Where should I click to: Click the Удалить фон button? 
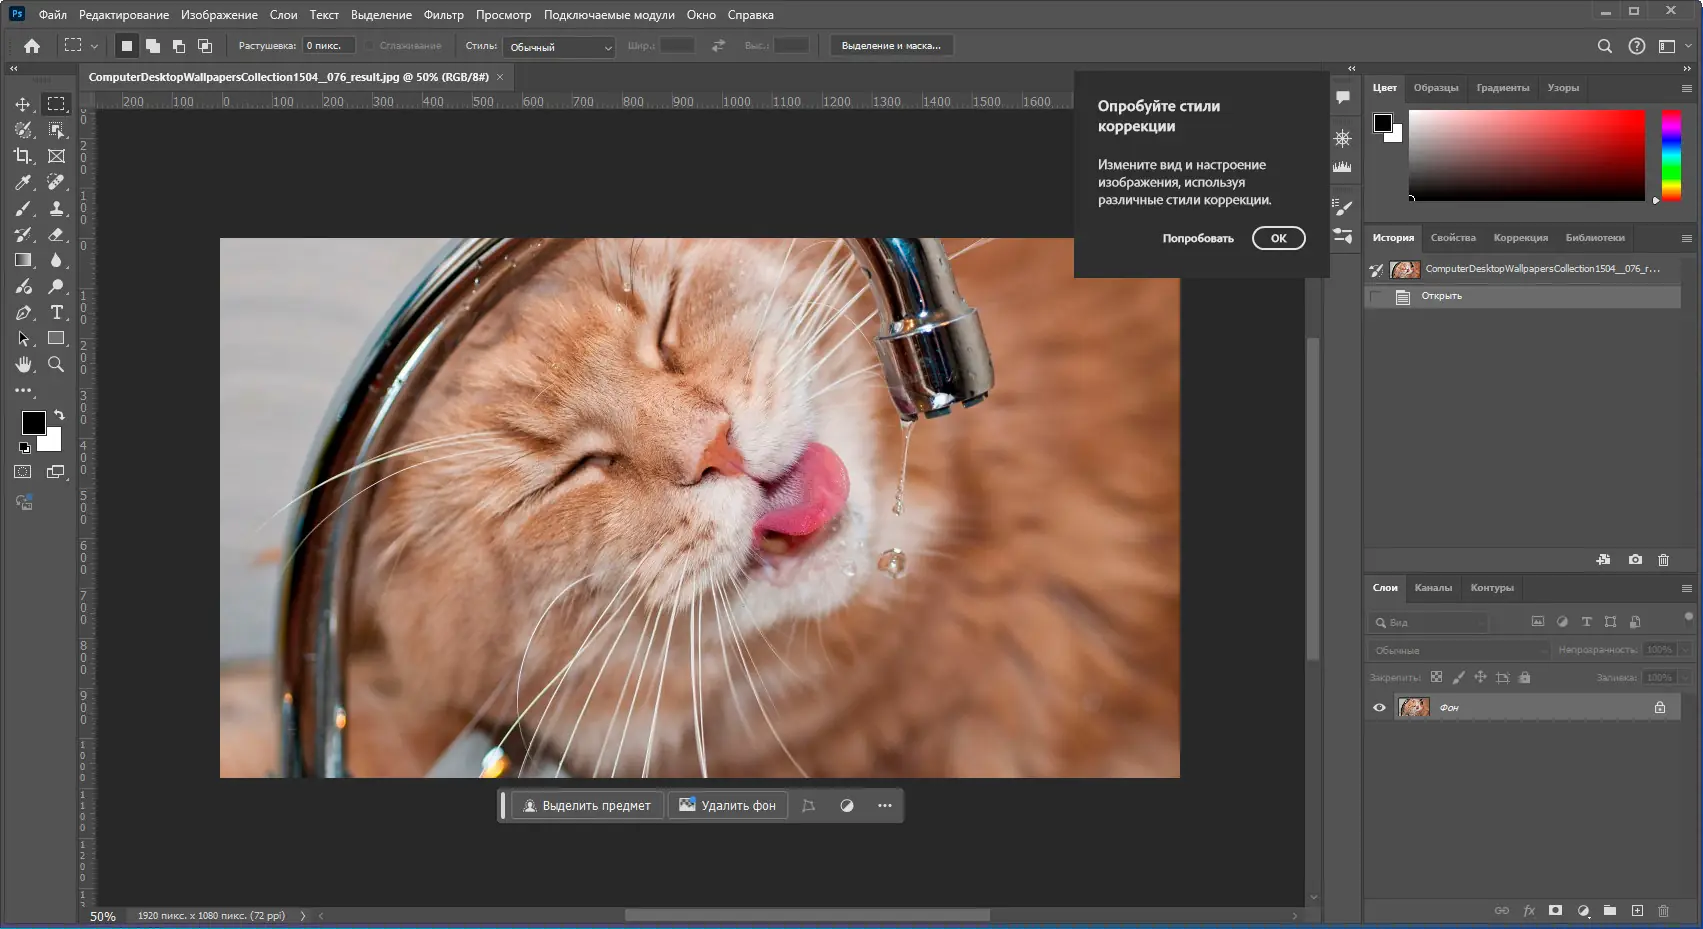pos(728,806)
